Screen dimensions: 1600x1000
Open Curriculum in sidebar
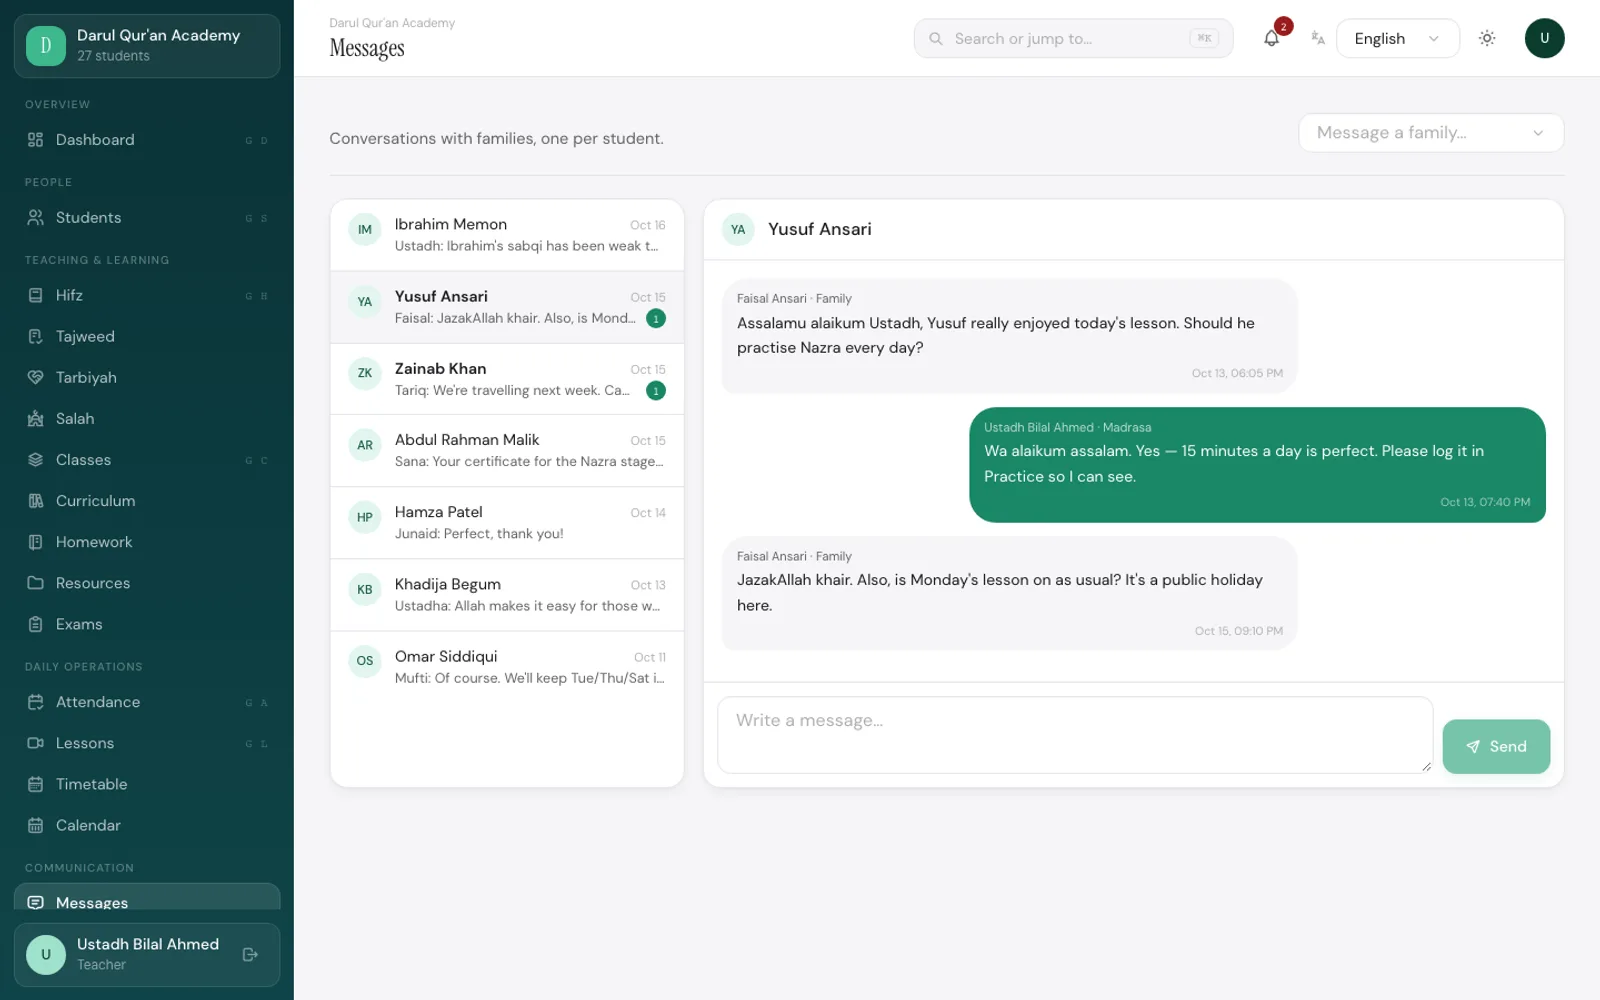(147, 501)
